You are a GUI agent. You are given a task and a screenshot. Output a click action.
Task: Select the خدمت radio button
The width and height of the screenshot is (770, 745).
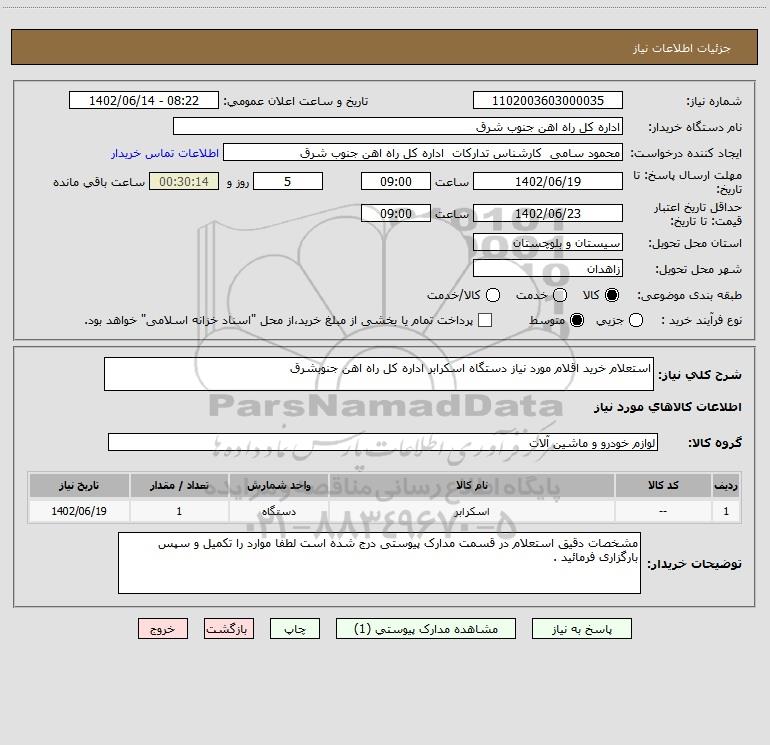point(560,295)
